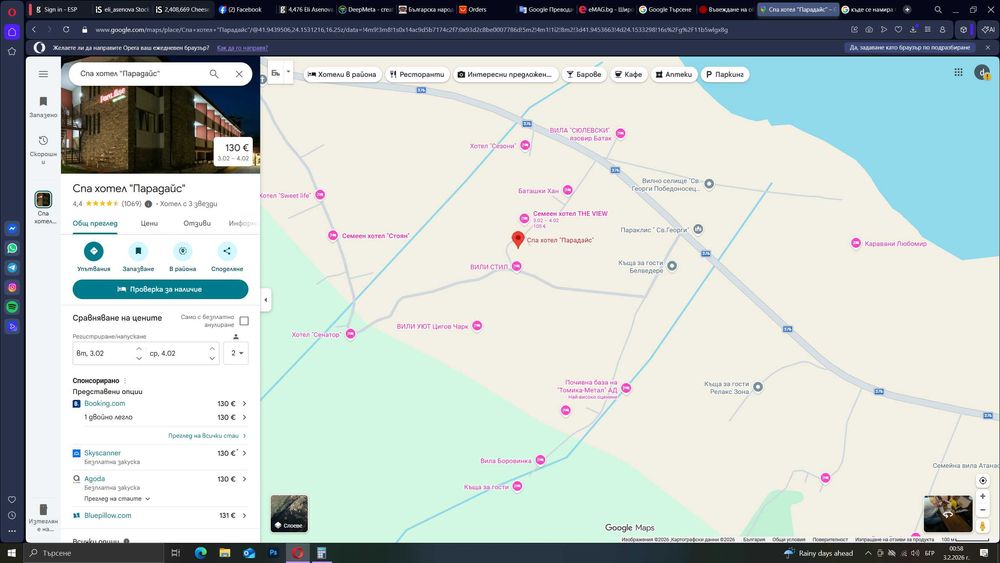Expand the Agoda offer chevron
Viewport: 1000px width, 563px height.
point(244,479)
